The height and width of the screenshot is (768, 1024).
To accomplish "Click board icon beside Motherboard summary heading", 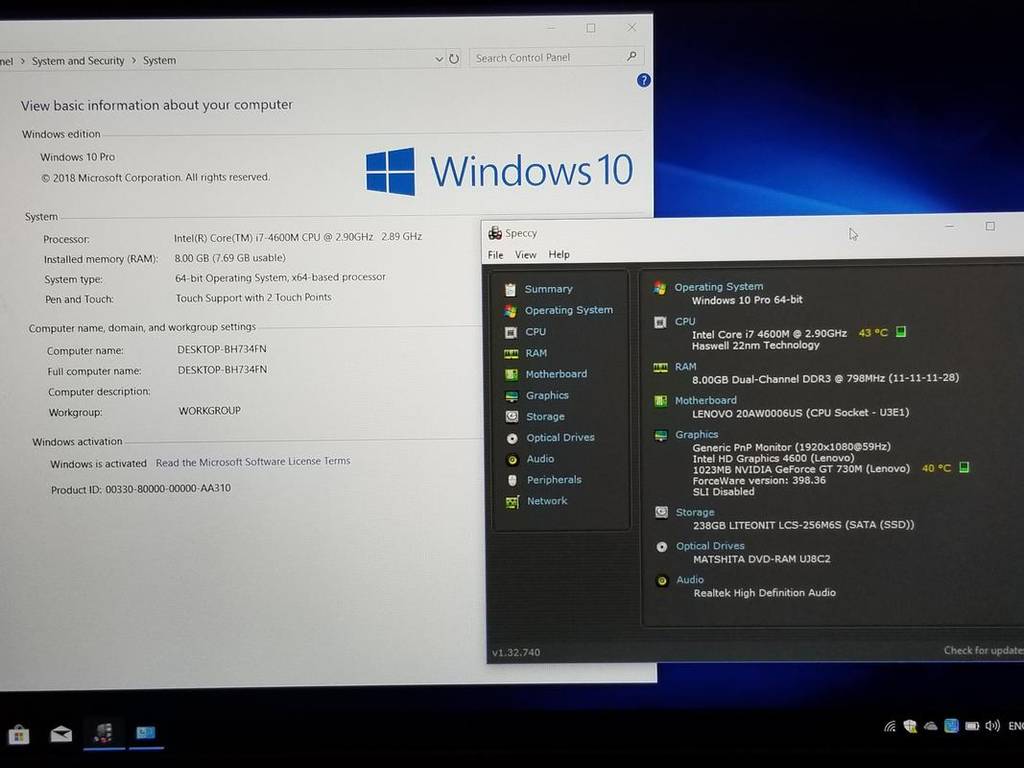I will tap(661, 401).
